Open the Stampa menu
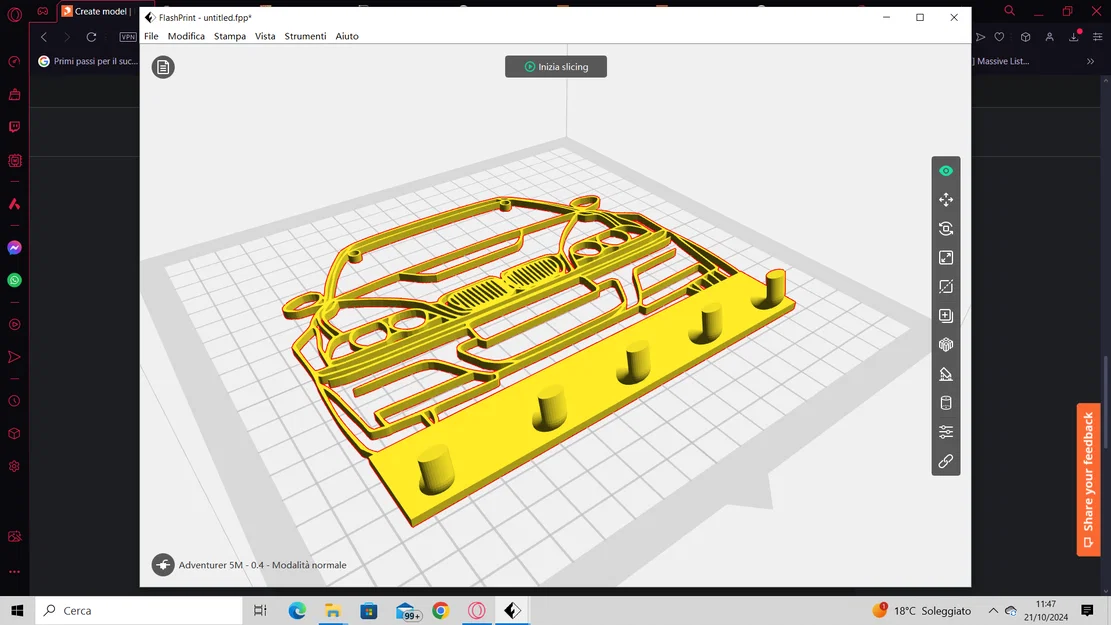The image size is (1111, 625). (x=229, y=36)
